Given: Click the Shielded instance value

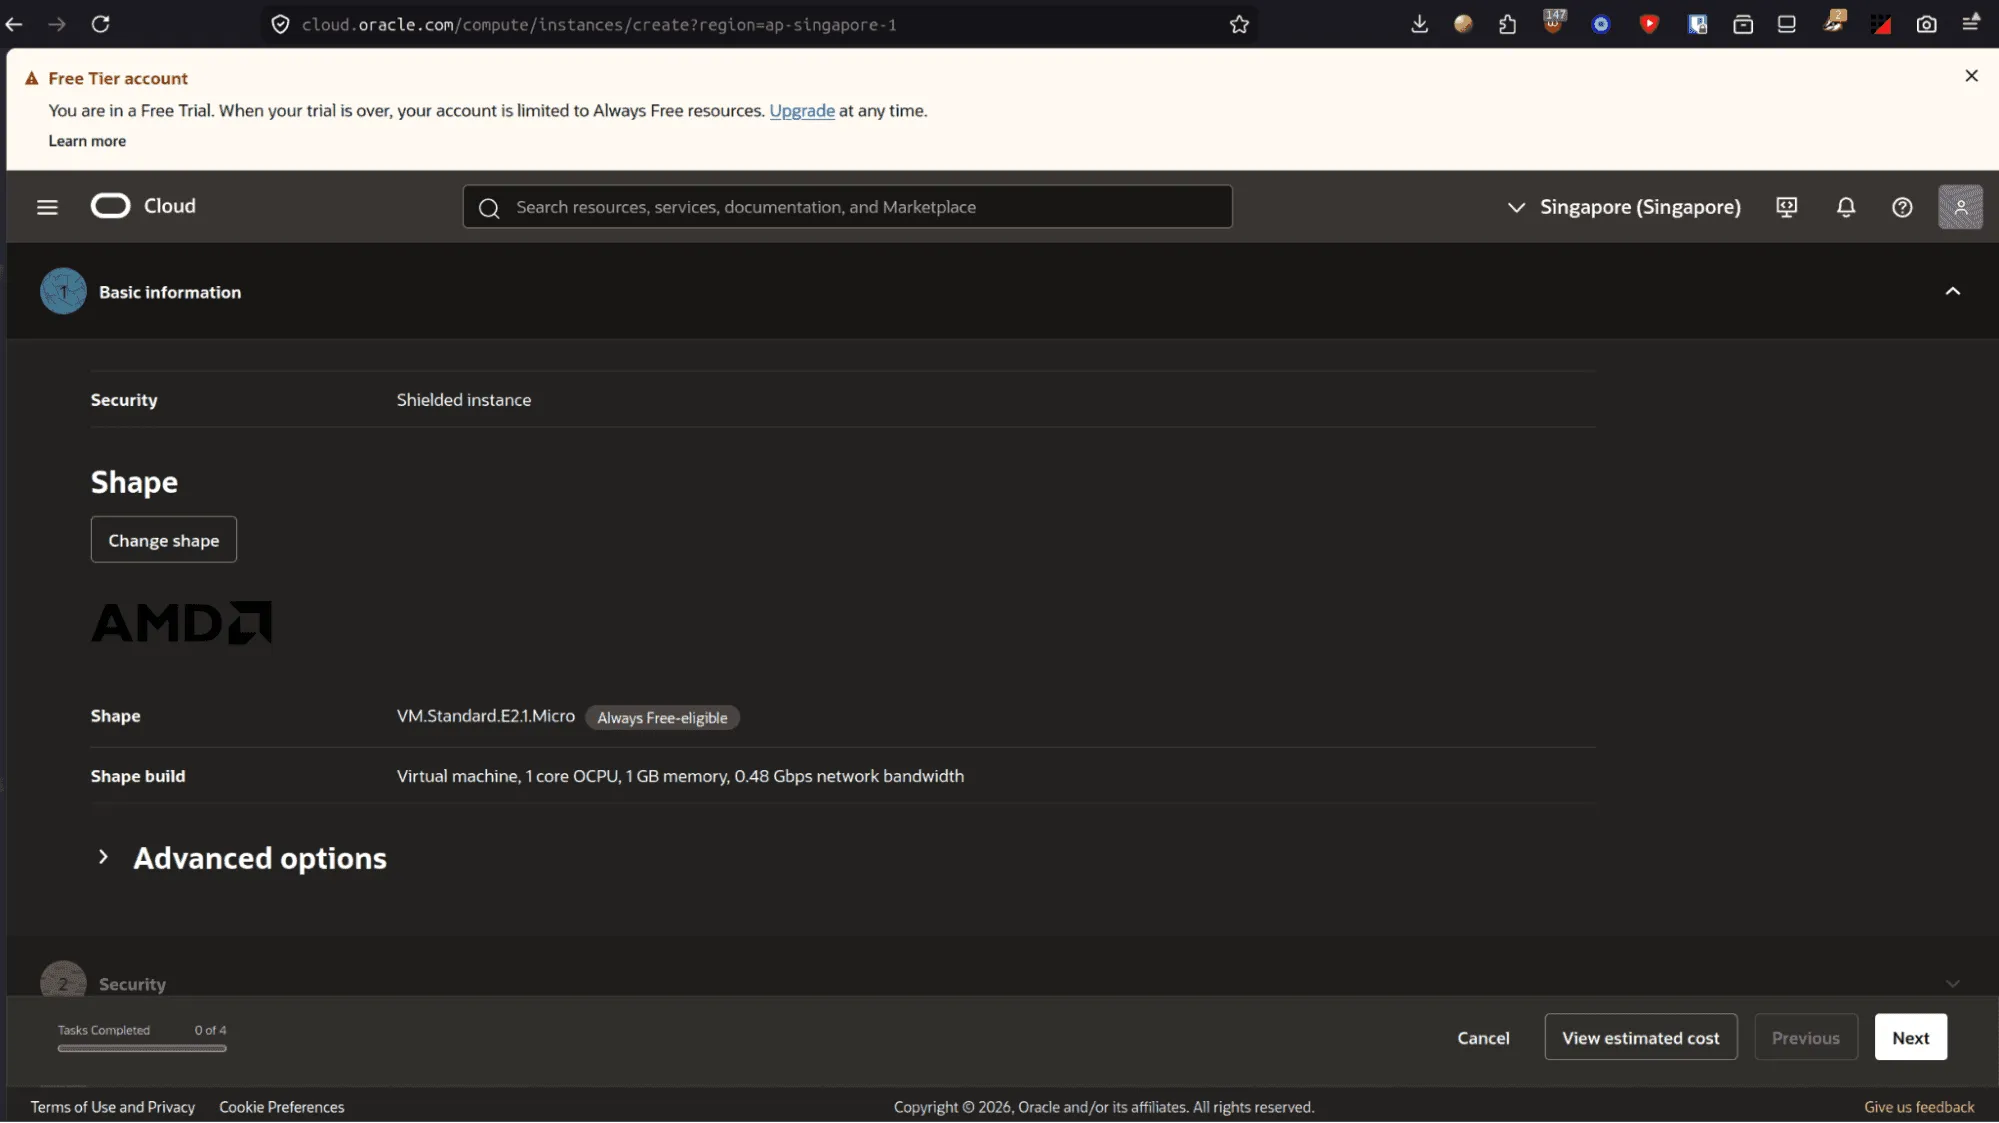Looking at the screenshot, I should [x=464, y=400].
